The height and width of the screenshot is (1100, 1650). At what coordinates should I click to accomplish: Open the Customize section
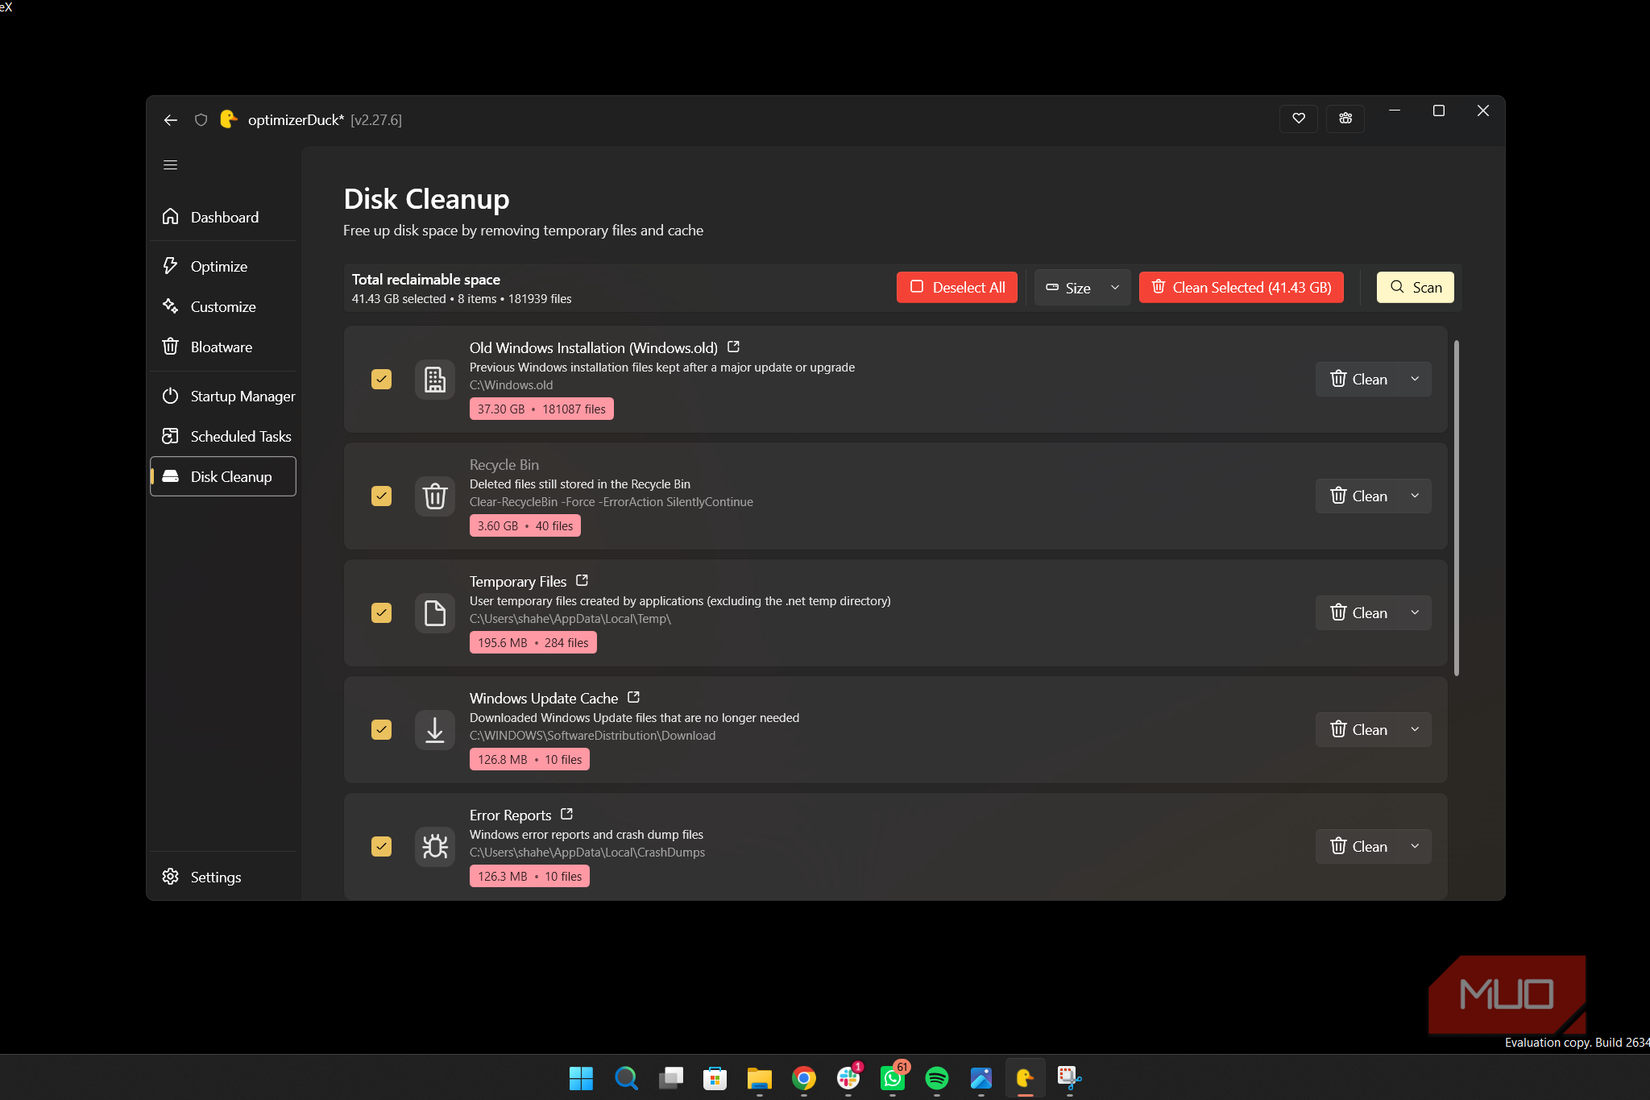coord(223,307)
